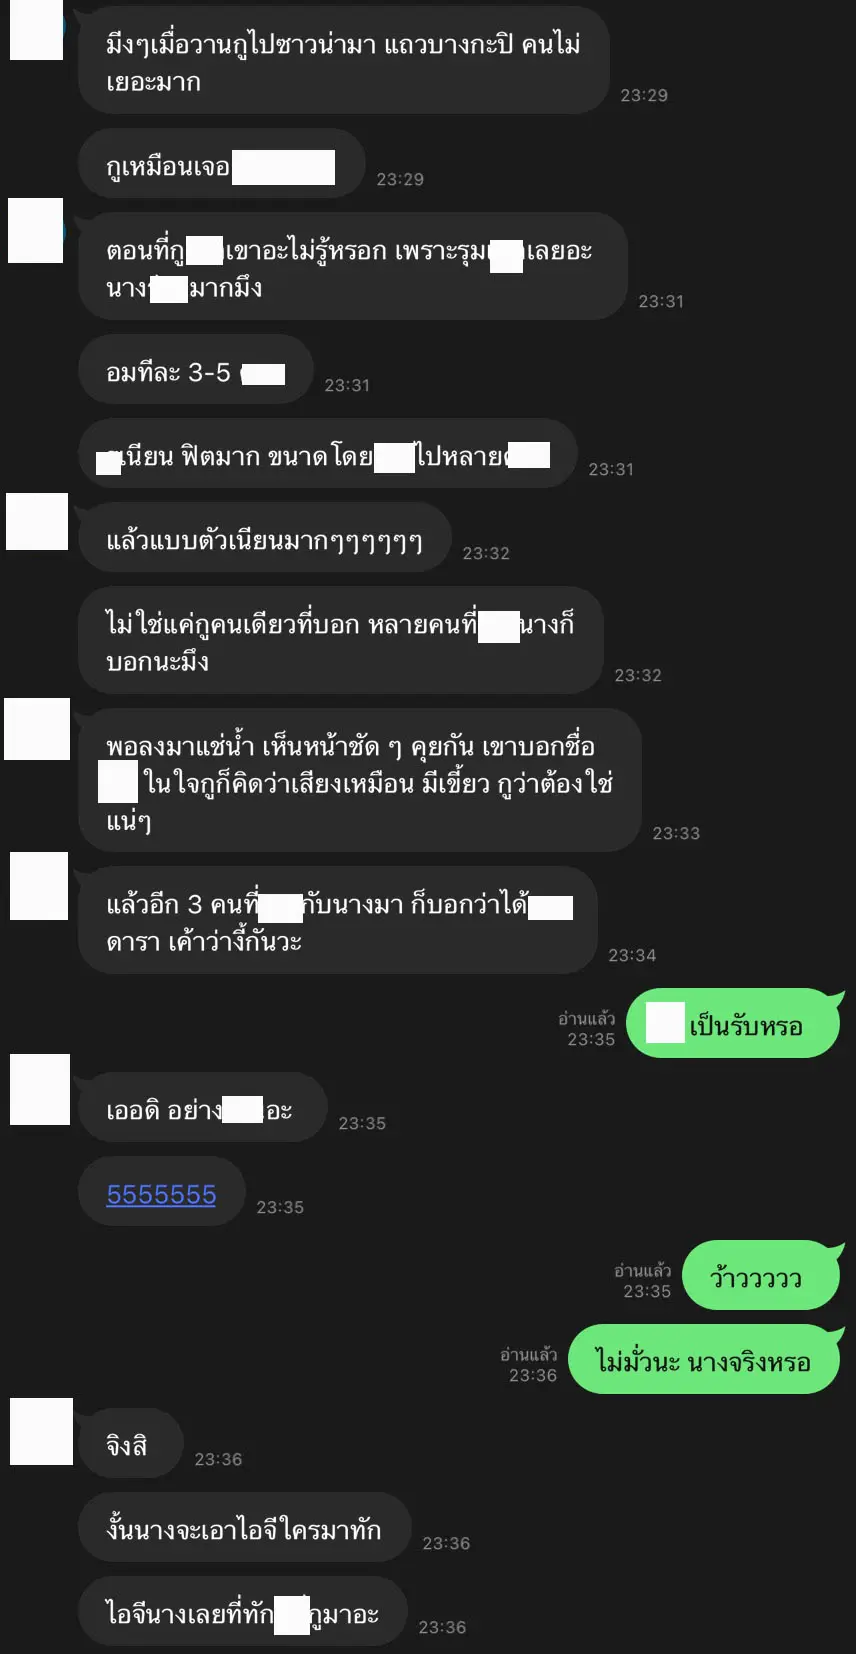Tap the จิงสิ message bubble

tap(131, 1443)
